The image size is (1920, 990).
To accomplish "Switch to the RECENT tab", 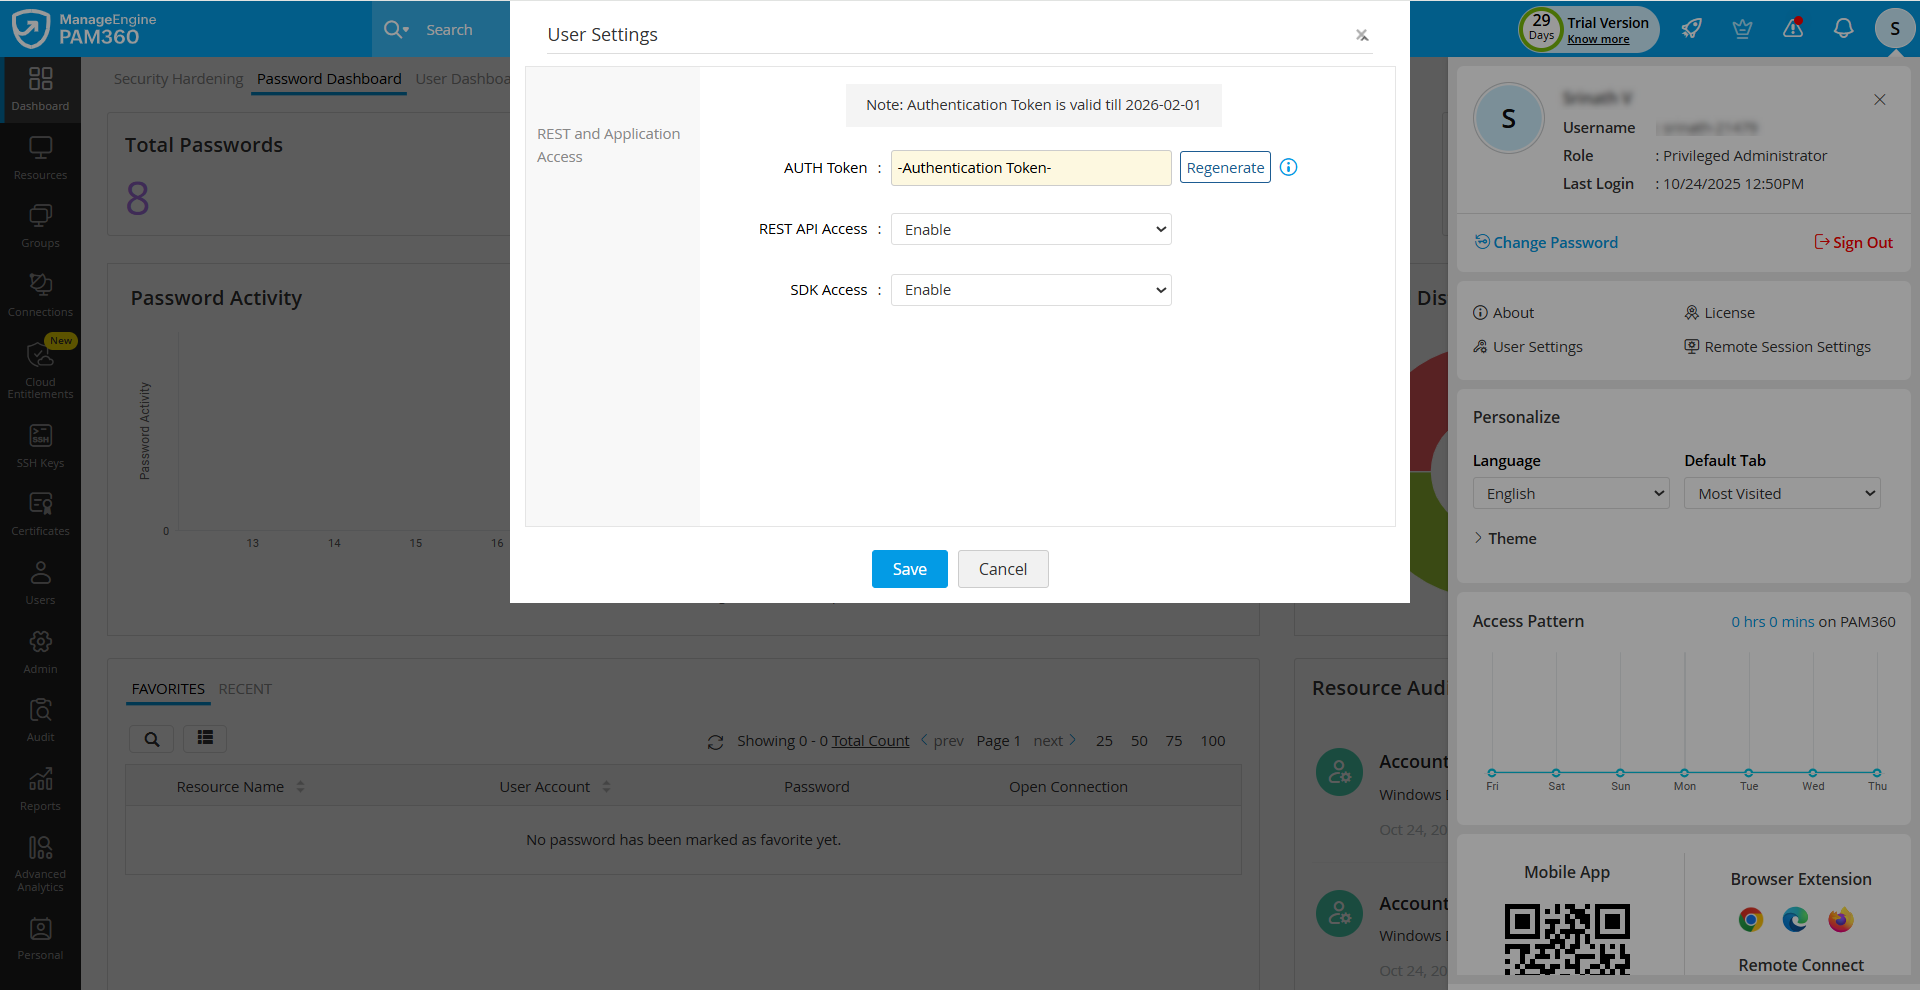I will click(x=246, y=688).
